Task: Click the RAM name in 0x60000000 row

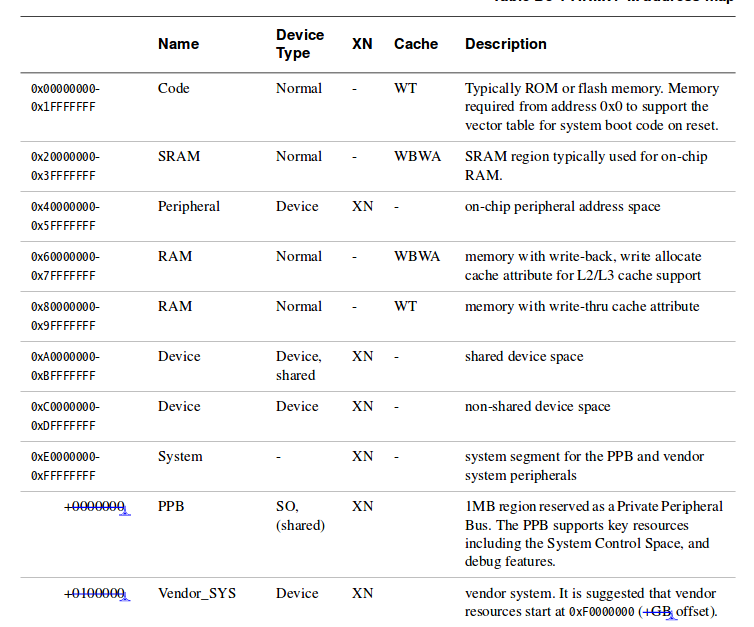Action: click(x=175, y=257)
